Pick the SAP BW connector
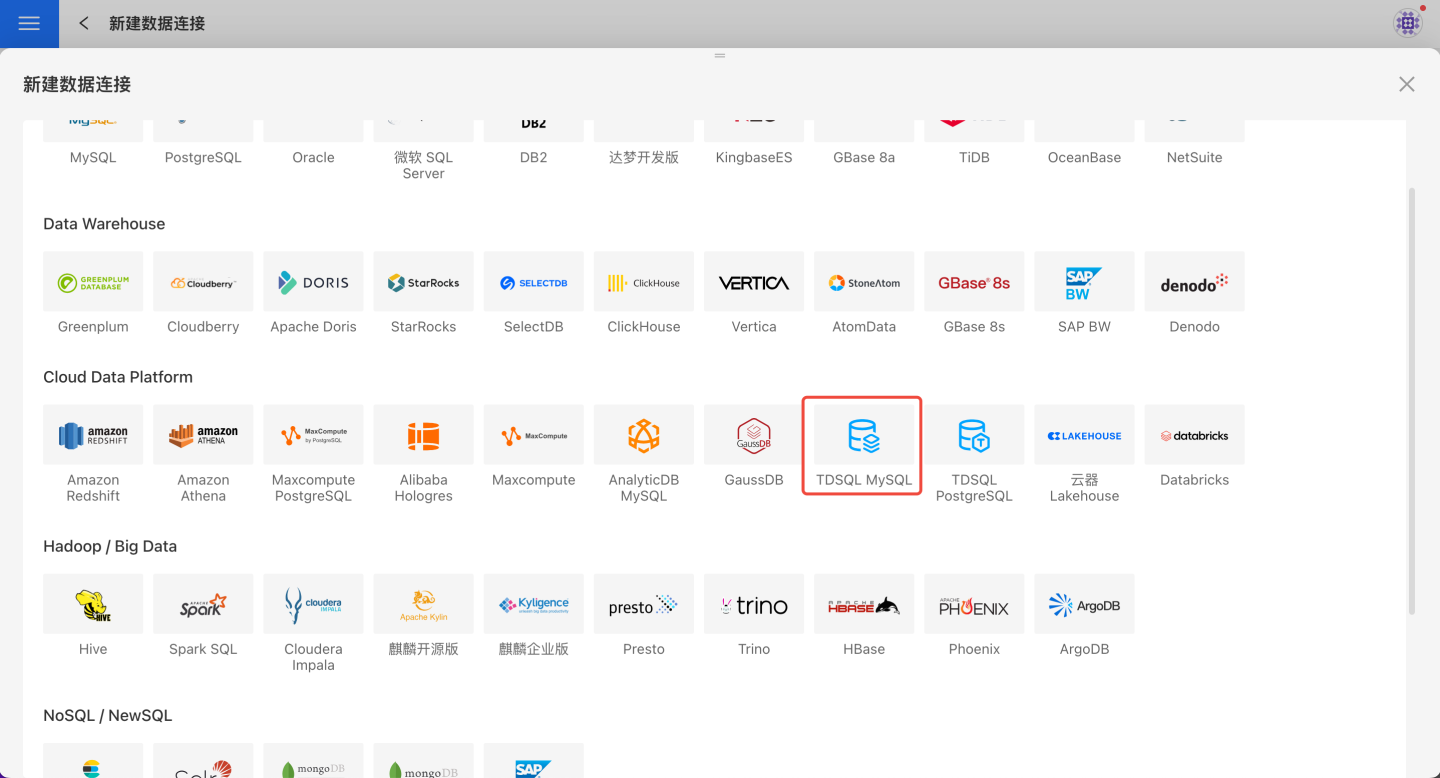This screenshot has height=778, width=1440. (x=1084, y=283)
